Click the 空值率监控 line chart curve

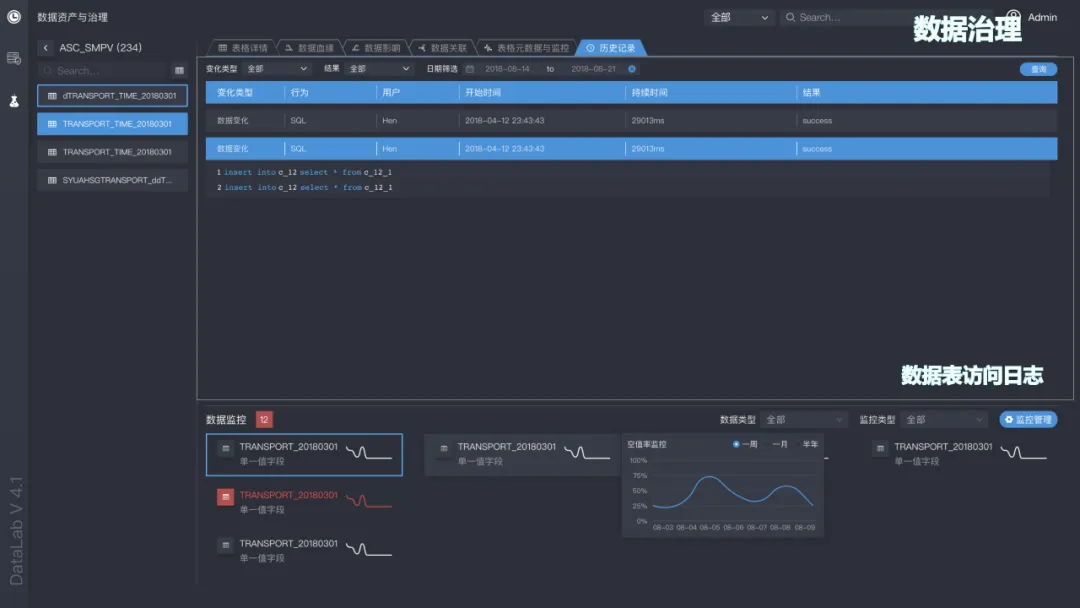[x=732, y=491]
